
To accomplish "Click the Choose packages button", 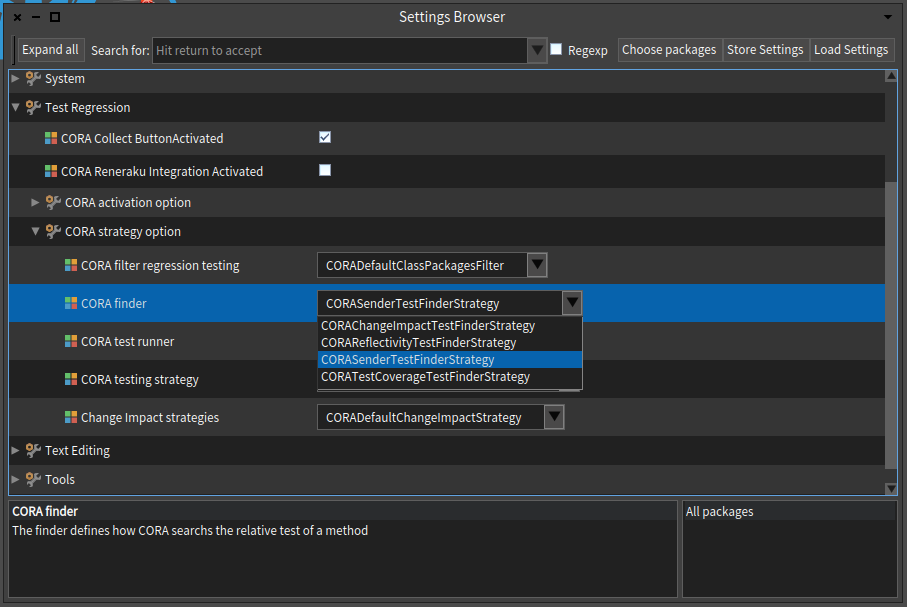I will click(x=669, y=50).
